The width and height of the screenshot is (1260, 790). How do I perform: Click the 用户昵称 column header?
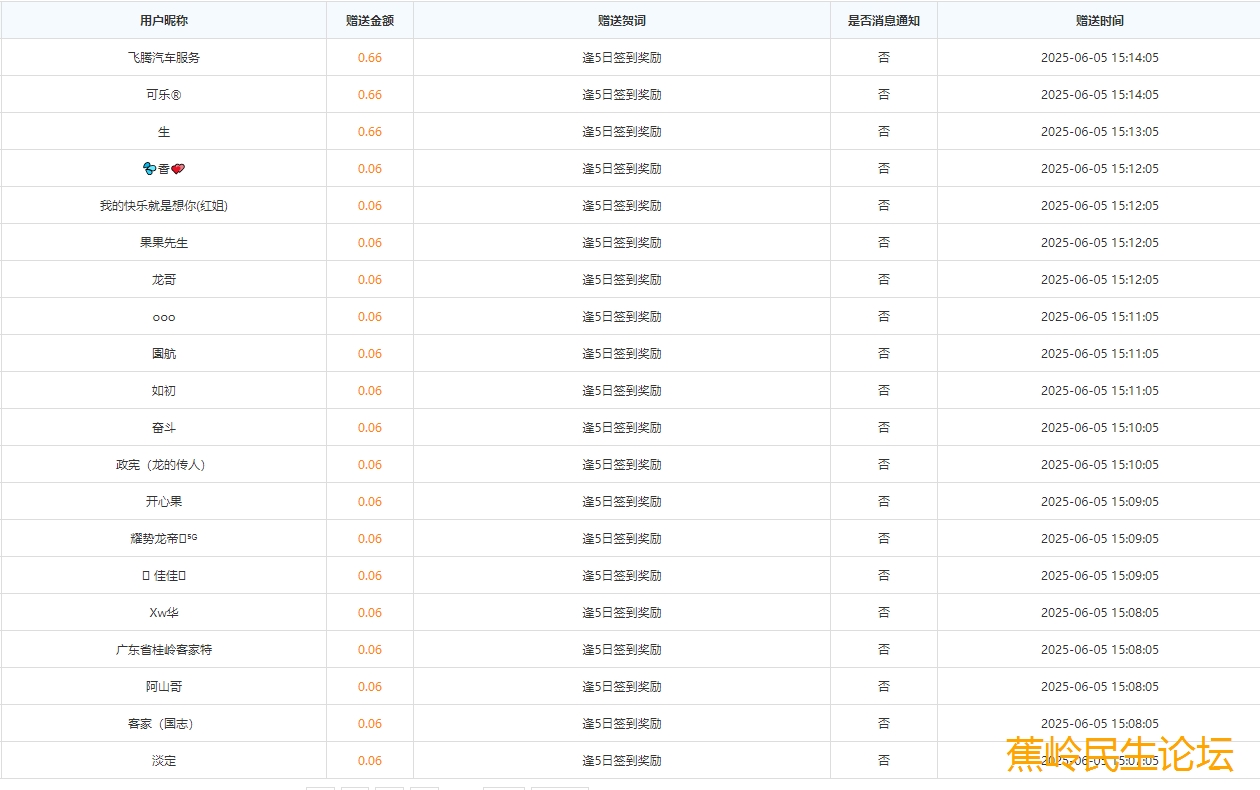tap(164, 20)
